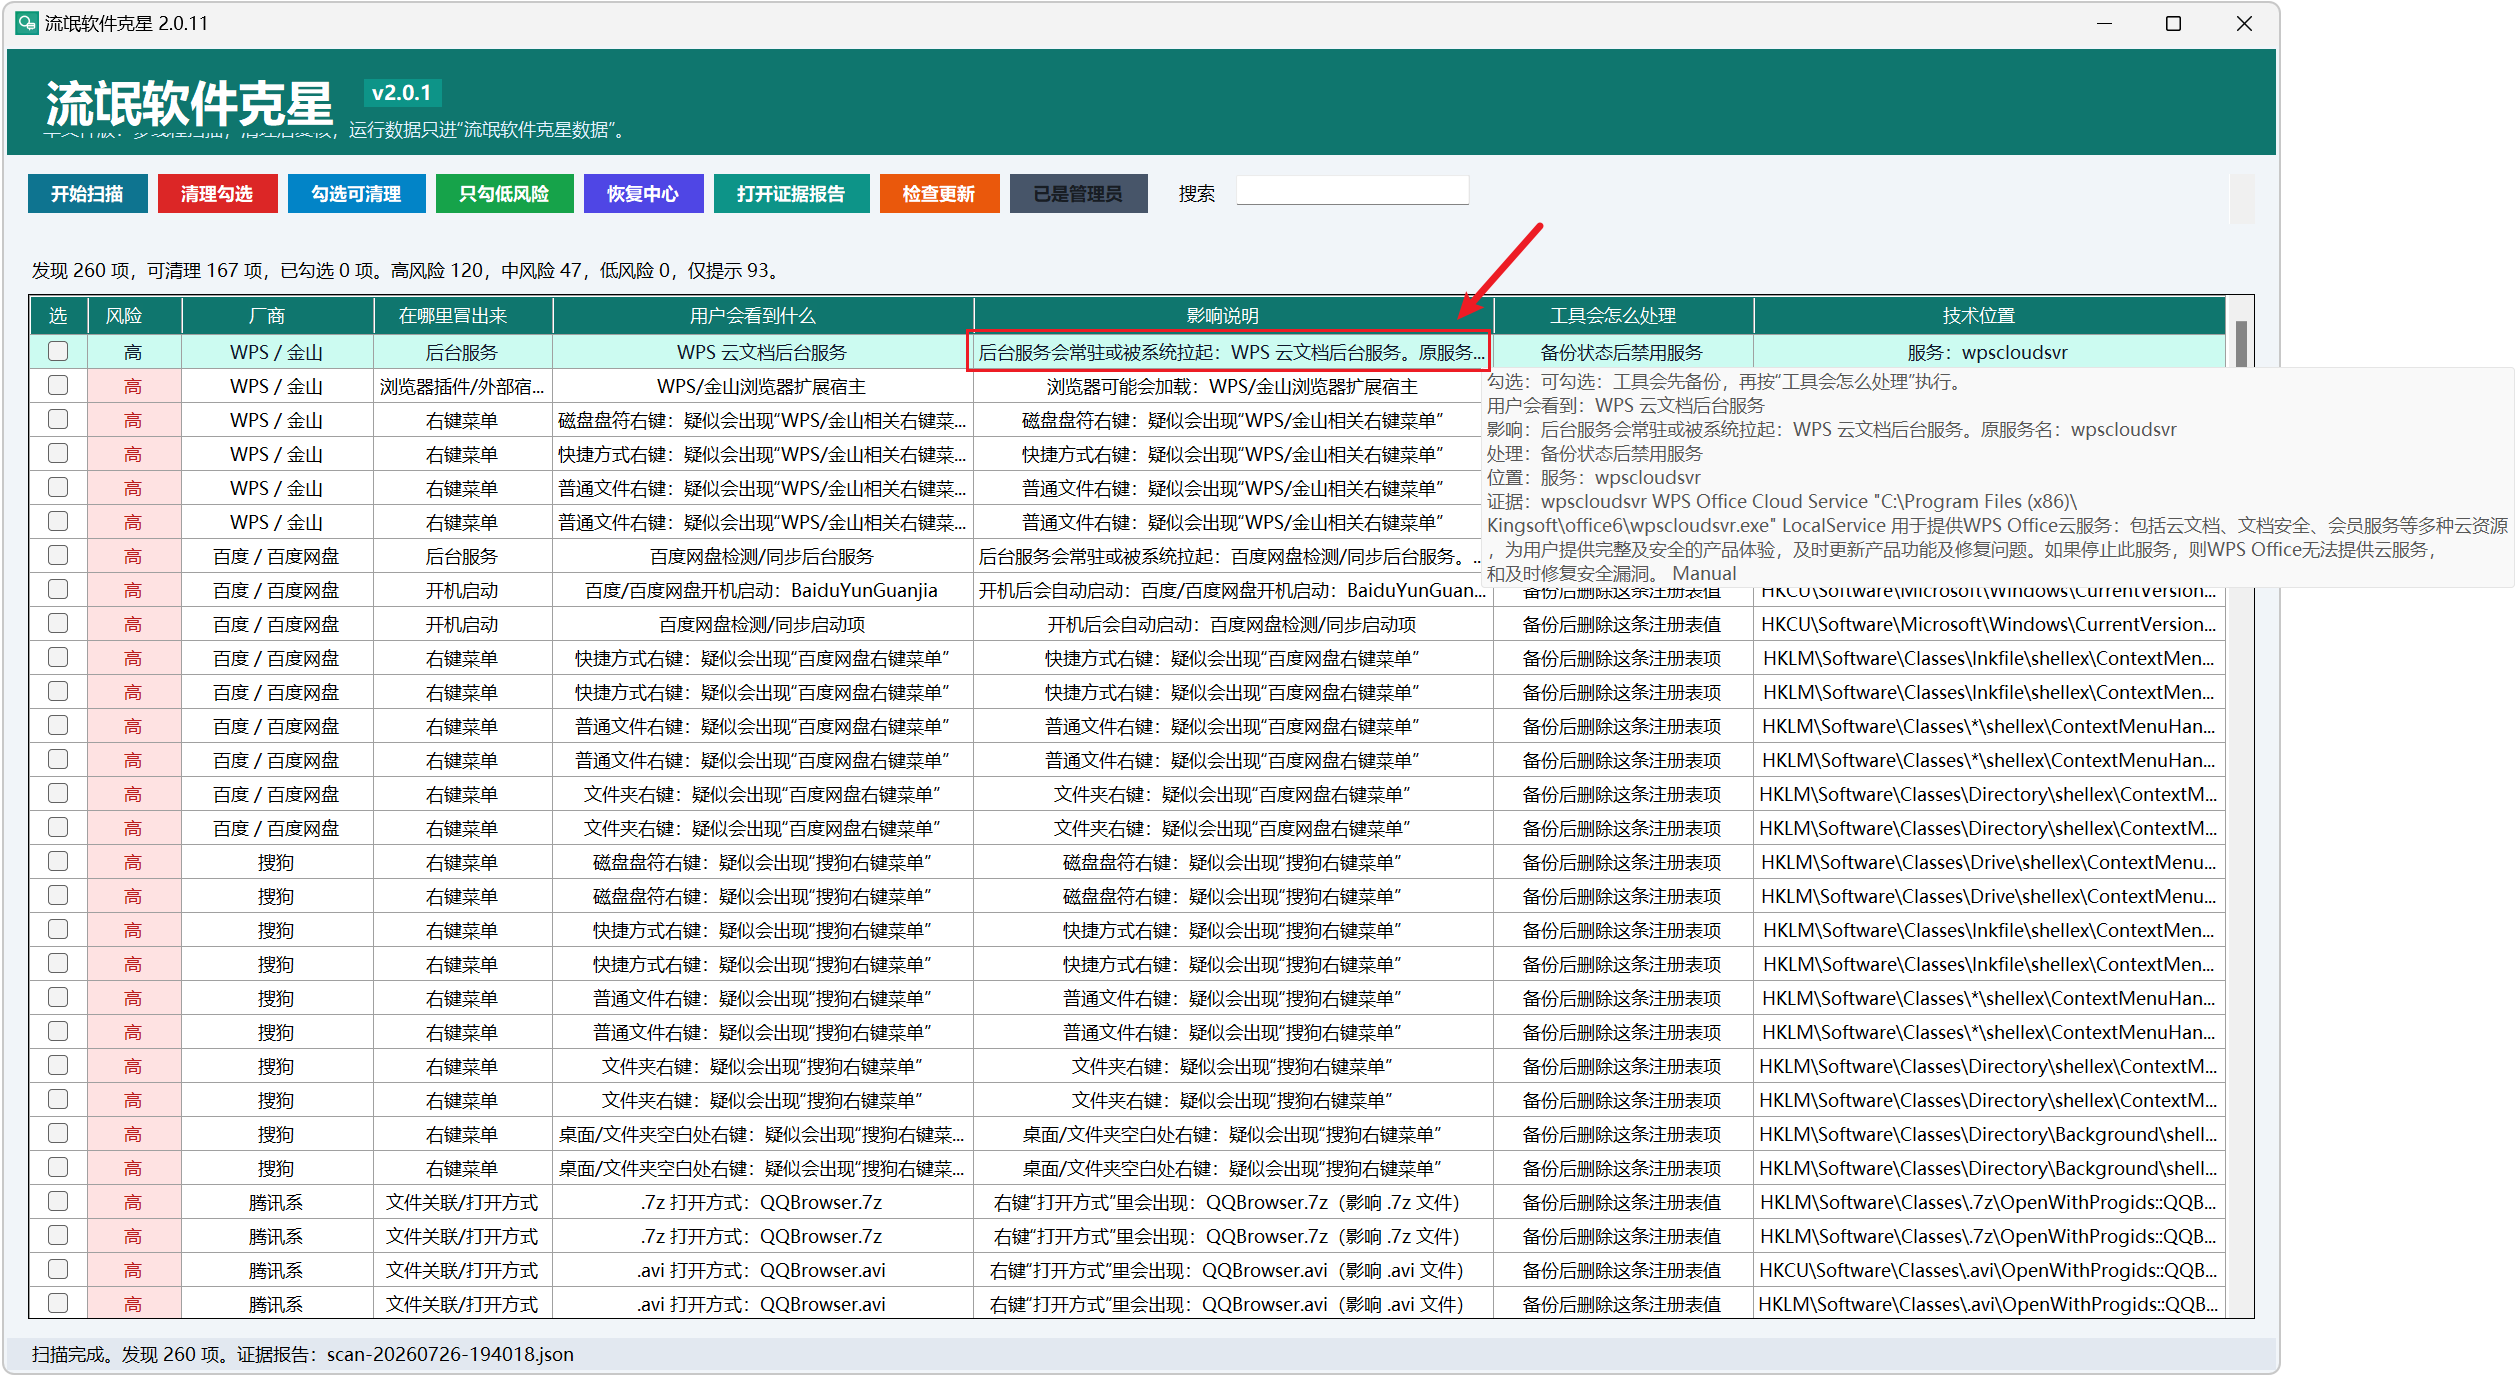Select the 'WPS 云文档后台服务' cell

point(762,352)
